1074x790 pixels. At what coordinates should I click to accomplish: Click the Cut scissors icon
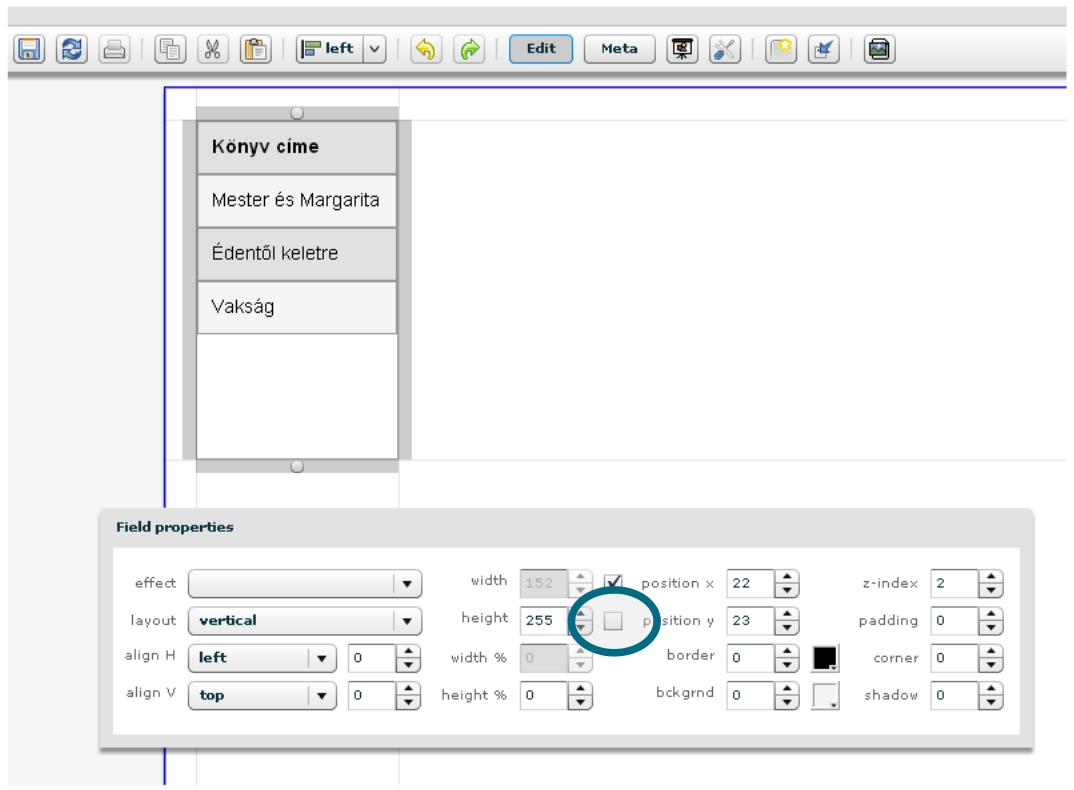point(212,49)
